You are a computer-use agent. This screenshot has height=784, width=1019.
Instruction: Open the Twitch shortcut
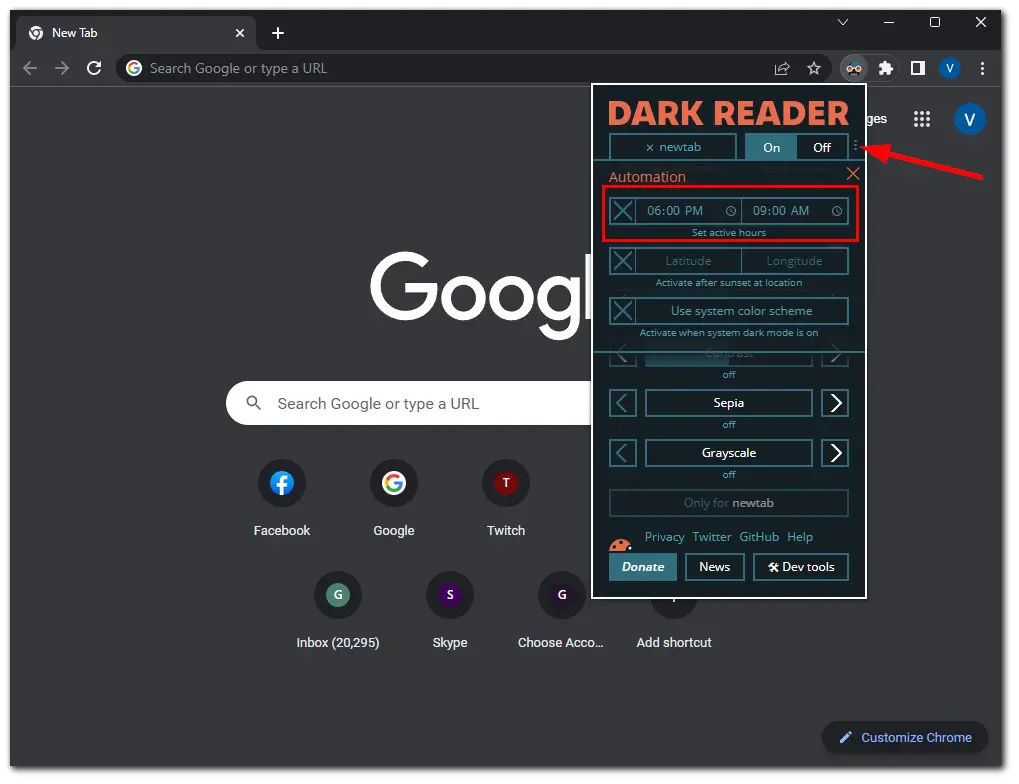506,499
